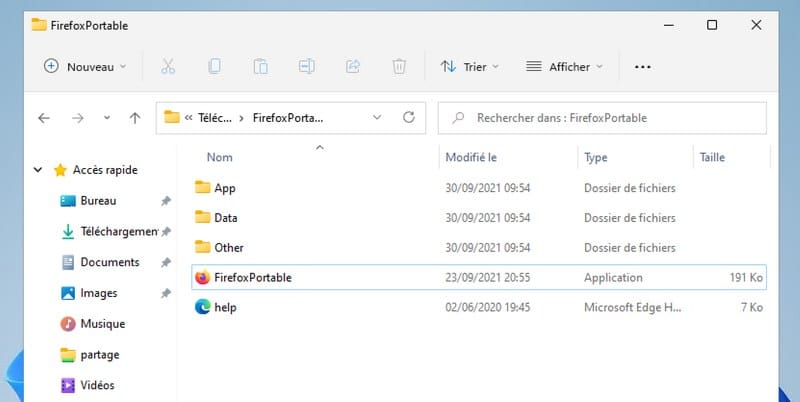Refresh the current folder view

pos(408,118)
